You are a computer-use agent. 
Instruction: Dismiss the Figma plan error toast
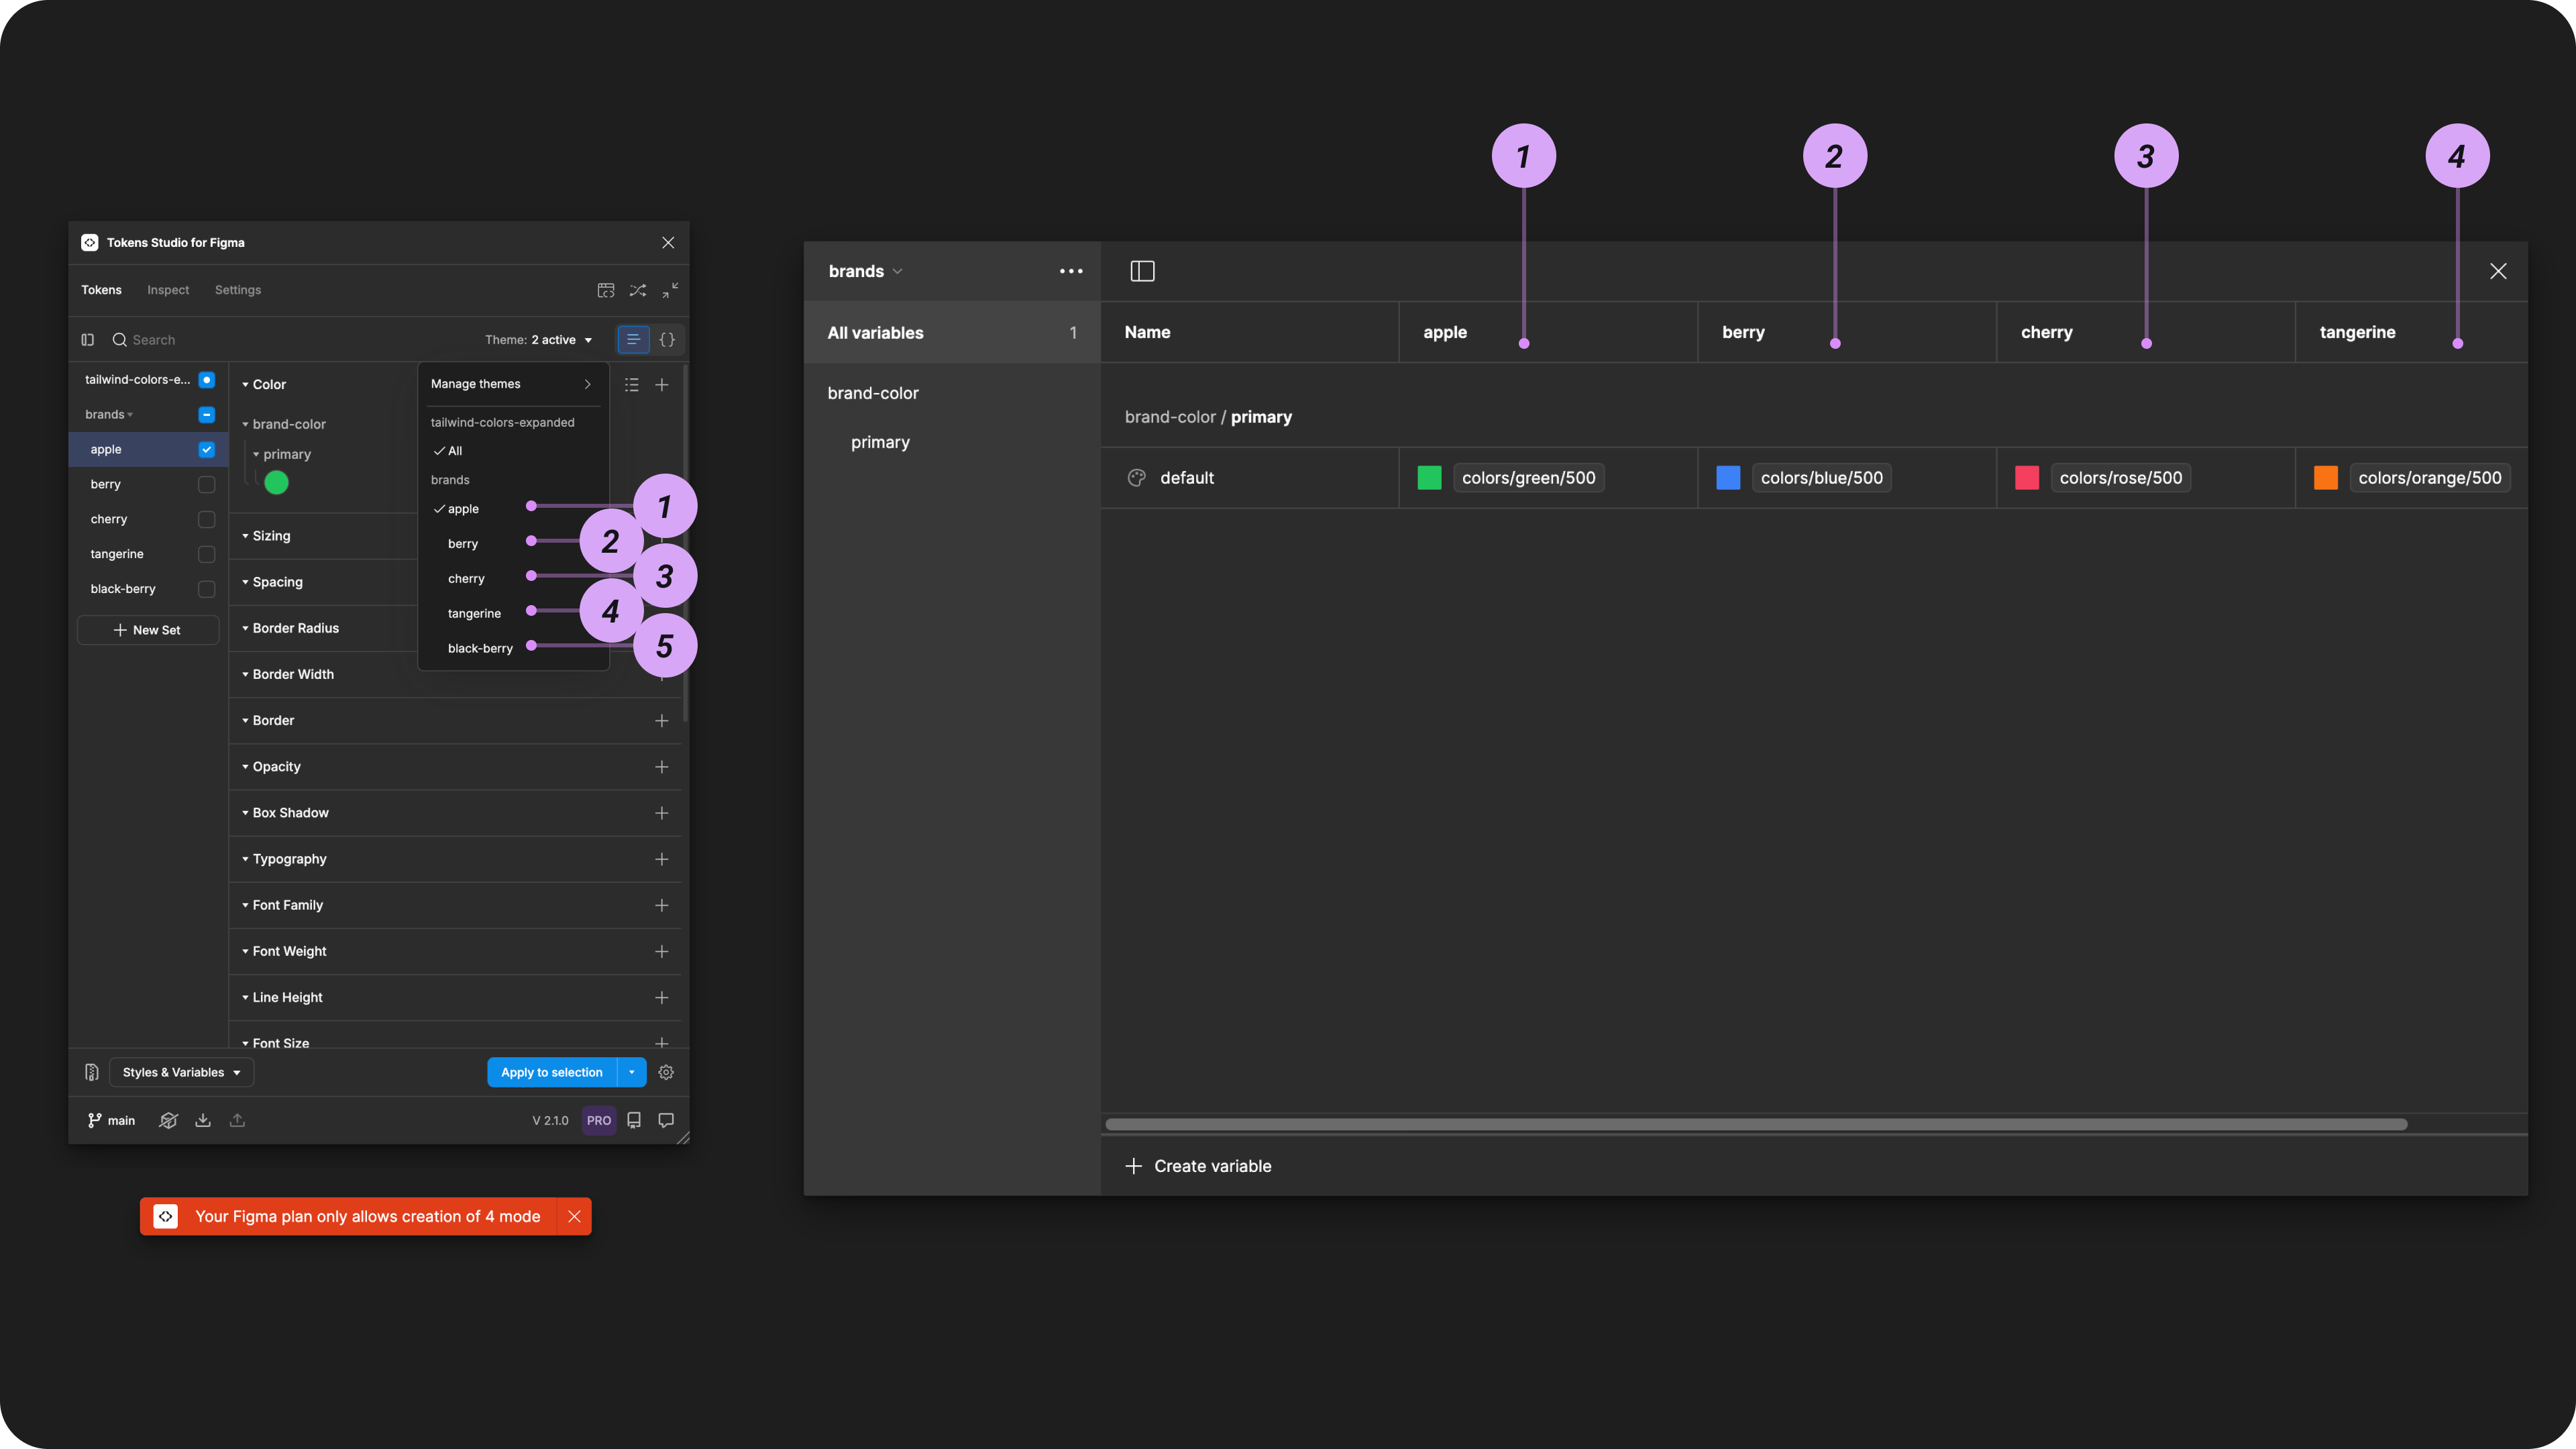pyautogui.click(x=574, y=1216)
